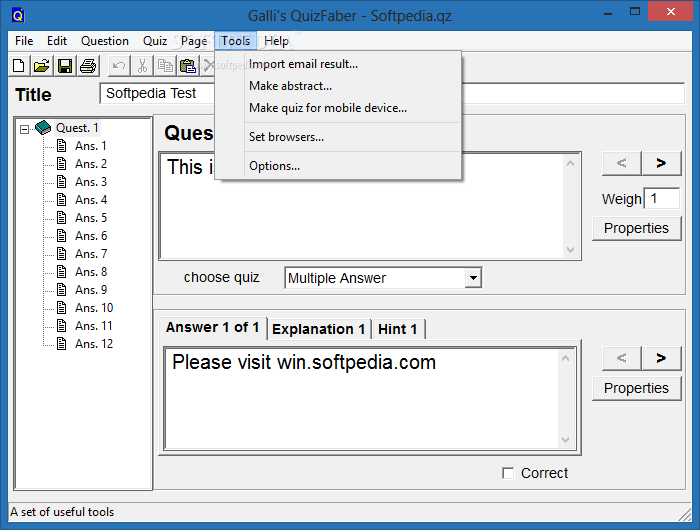The image size is (700, 530).
Task: Select Quest. 1 in the tree
Action: 77,128
